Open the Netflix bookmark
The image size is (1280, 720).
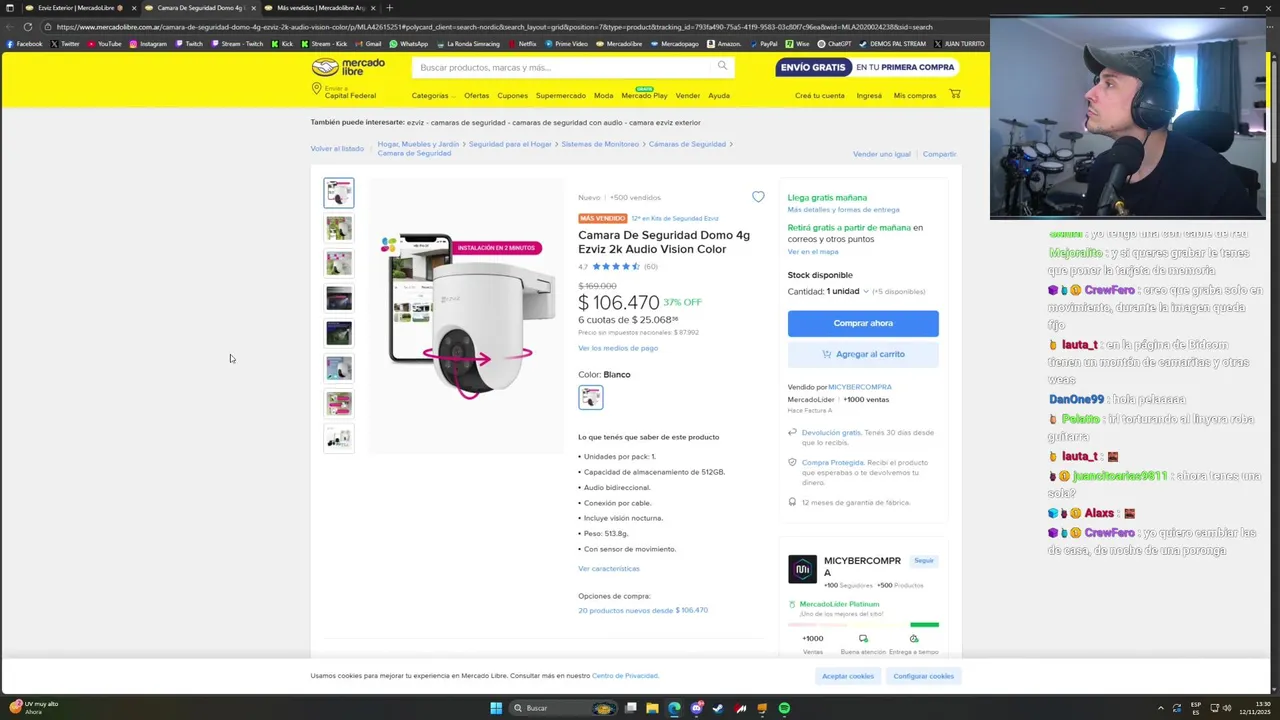pos(522,44)
